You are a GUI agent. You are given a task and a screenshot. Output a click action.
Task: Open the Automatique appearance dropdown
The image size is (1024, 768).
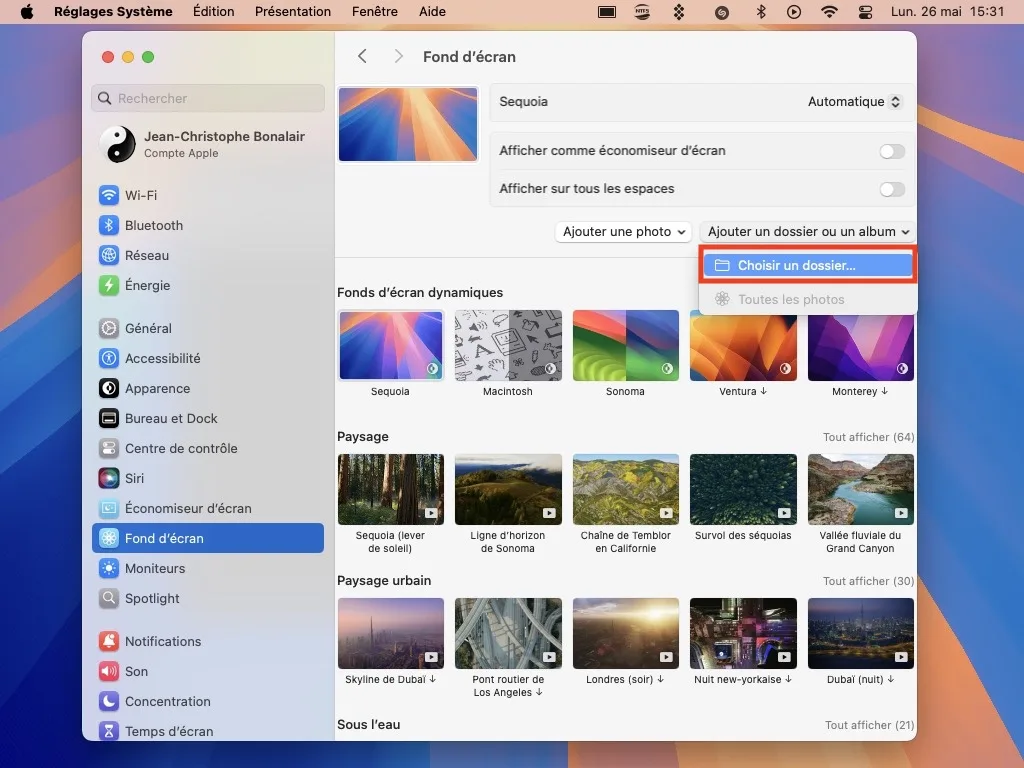tap(854, 102)
